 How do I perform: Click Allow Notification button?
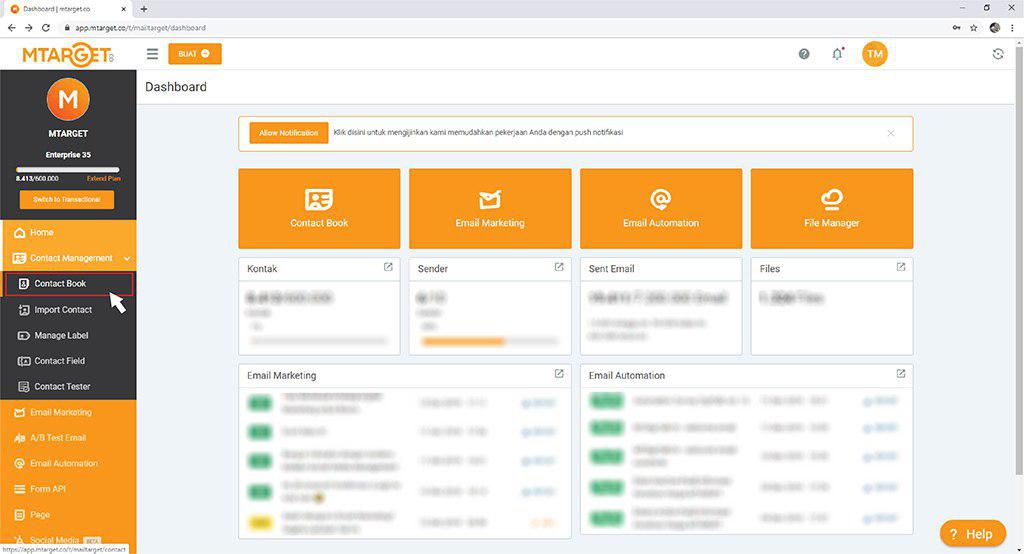pos(289,133)
